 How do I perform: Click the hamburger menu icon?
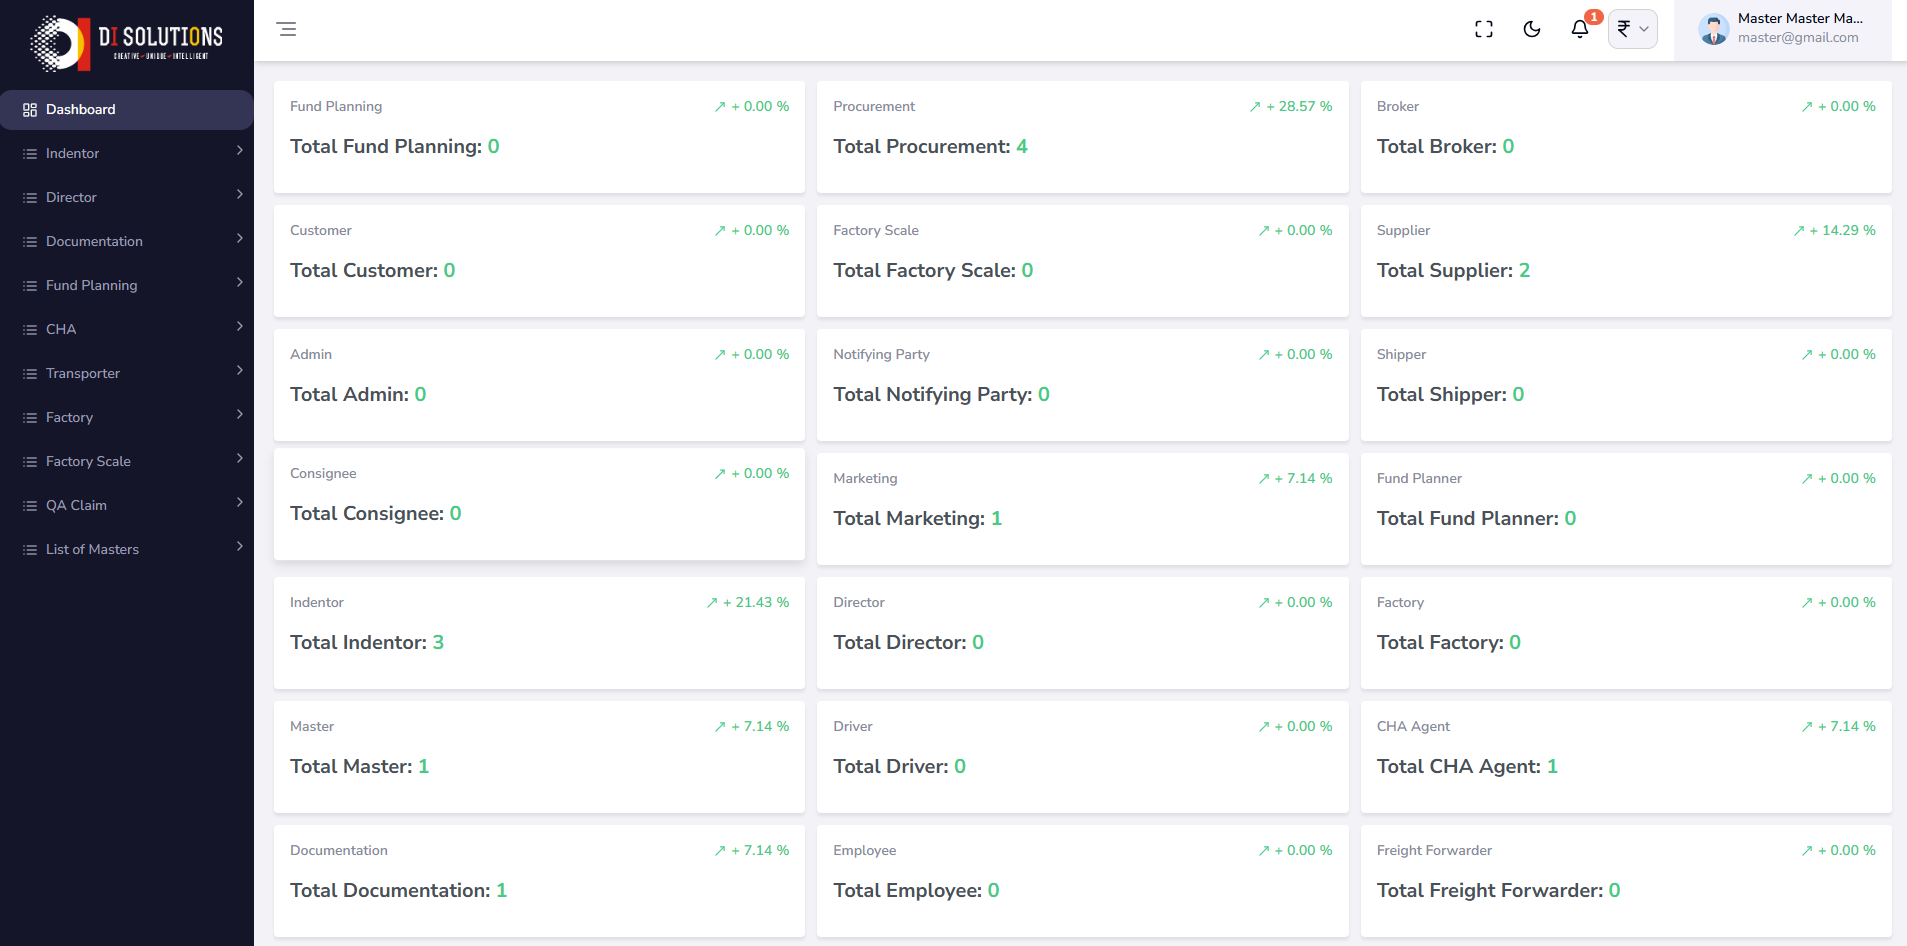coord(287,29)
